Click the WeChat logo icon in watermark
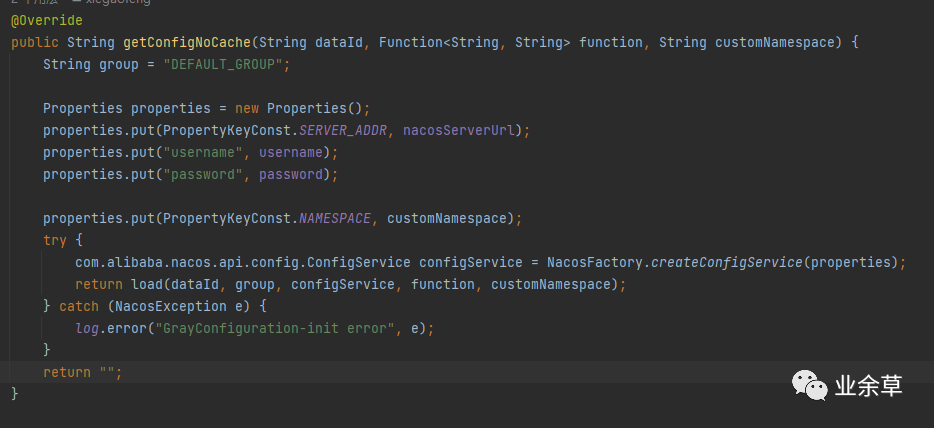The image size is (934, 428). point(810,386)
